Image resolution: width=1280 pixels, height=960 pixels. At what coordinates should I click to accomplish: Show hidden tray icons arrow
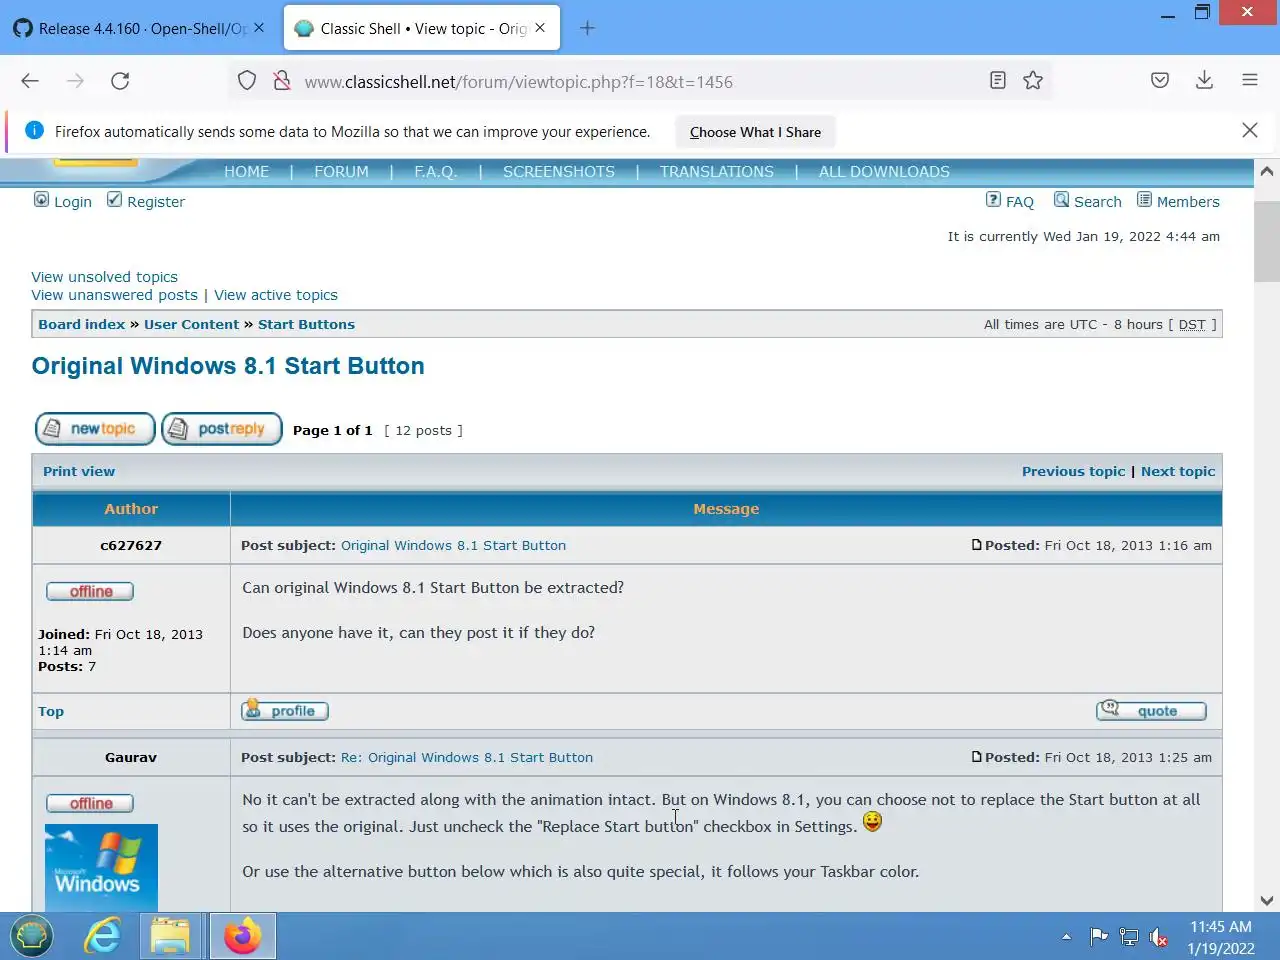tap(1066, 937)
